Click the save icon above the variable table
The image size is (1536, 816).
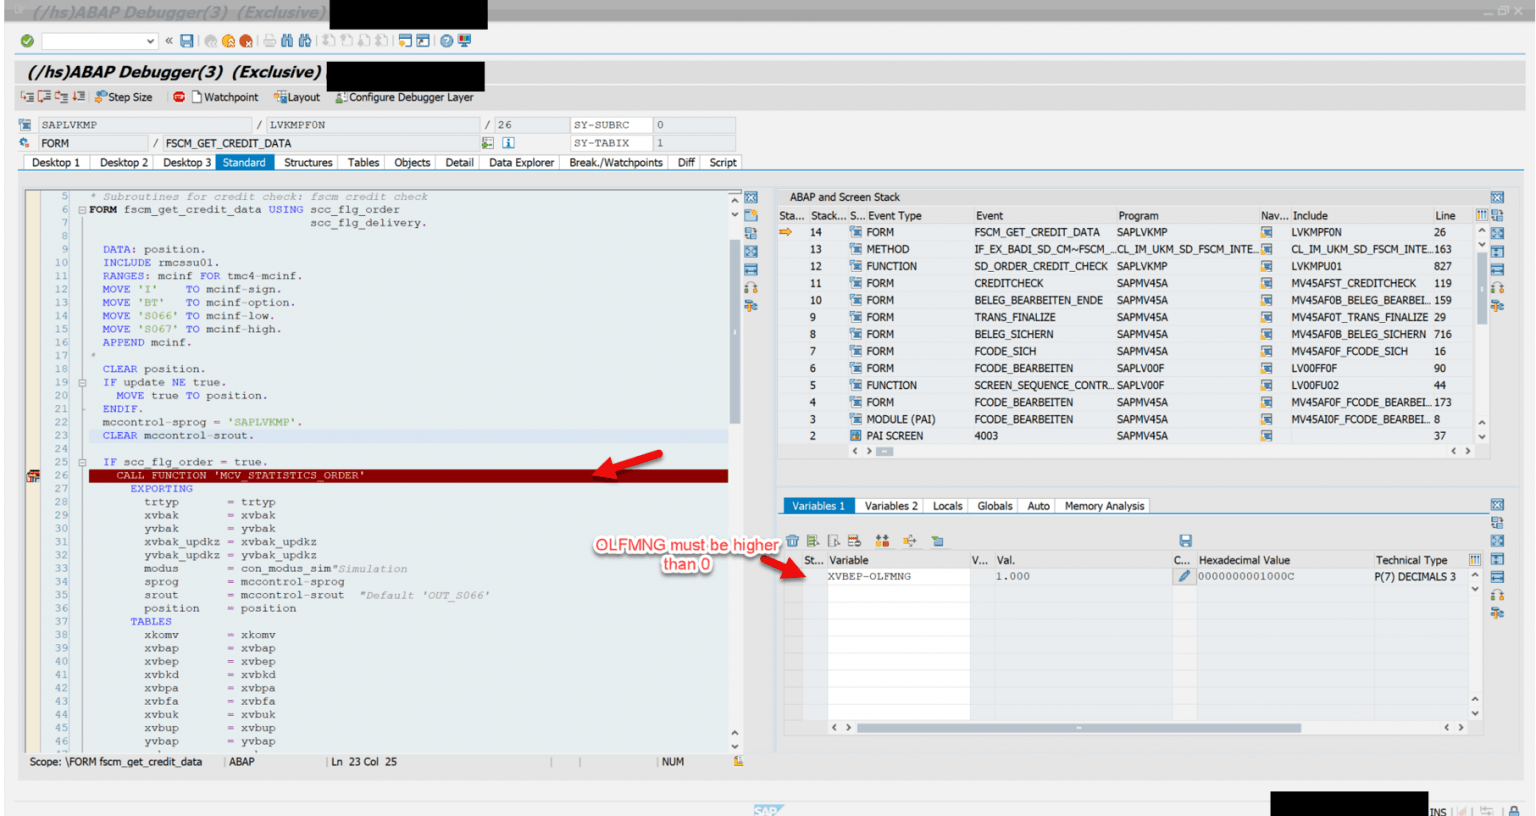(x=1186, y=540)
